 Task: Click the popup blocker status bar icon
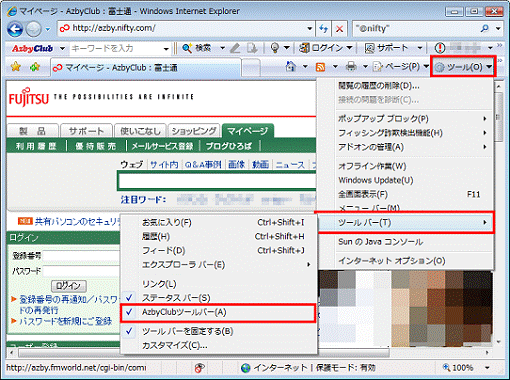click(x=199, y=368)
